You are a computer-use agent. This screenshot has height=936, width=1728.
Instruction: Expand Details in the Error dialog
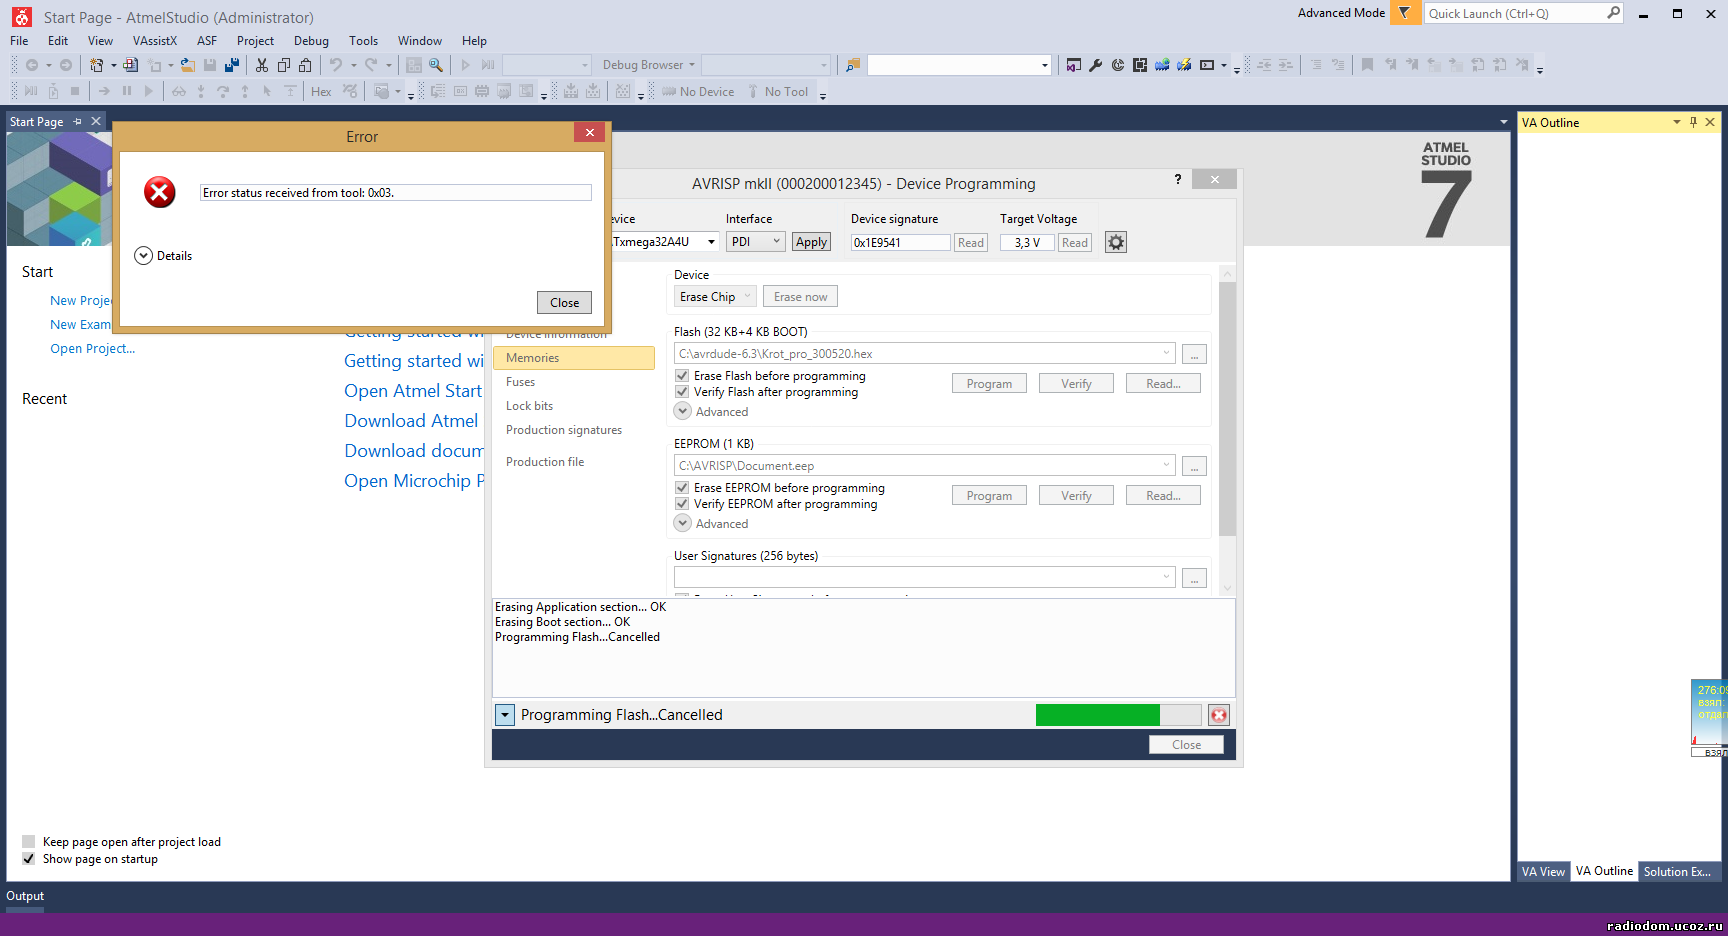pyautogui.click(x=143, y=256)
